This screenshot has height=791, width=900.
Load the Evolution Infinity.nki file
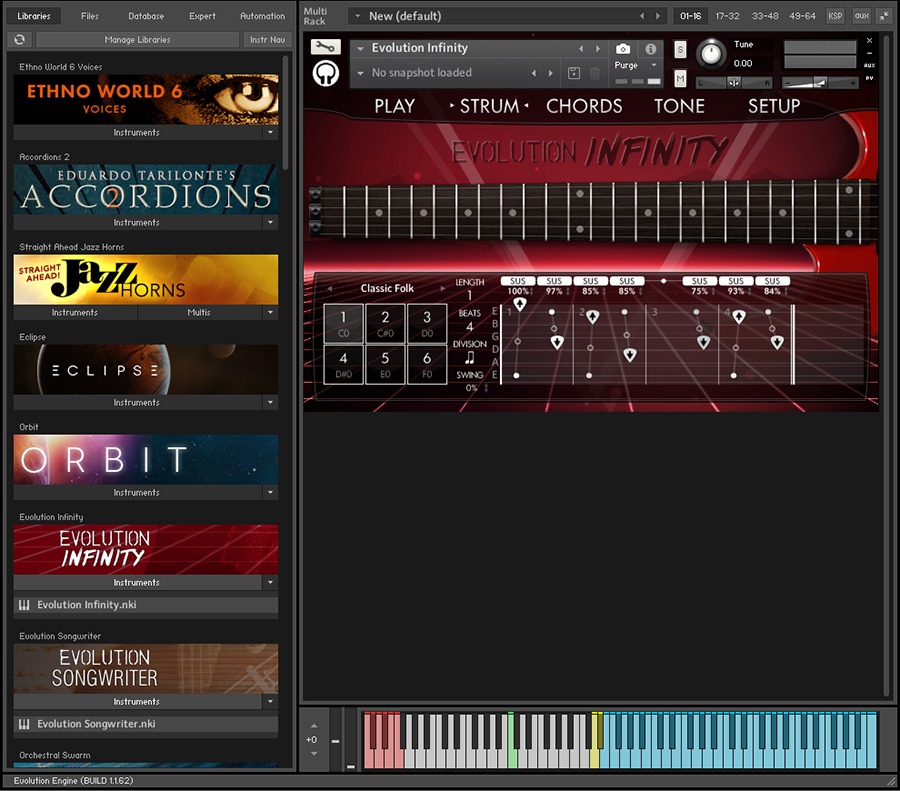click(x=146, y=605)
